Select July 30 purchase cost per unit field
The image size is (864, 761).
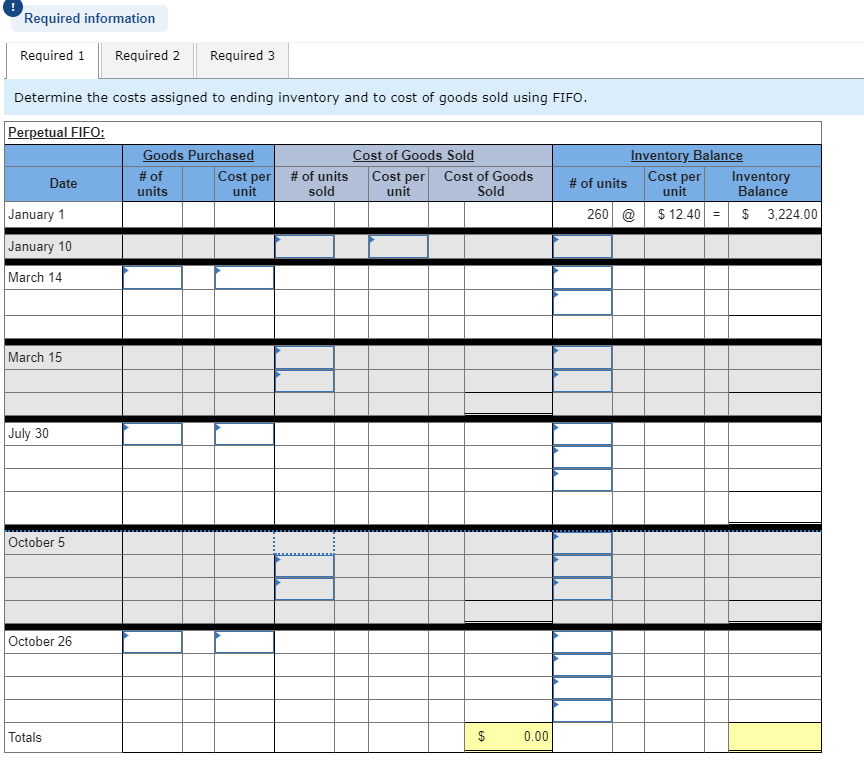[244, 434]
